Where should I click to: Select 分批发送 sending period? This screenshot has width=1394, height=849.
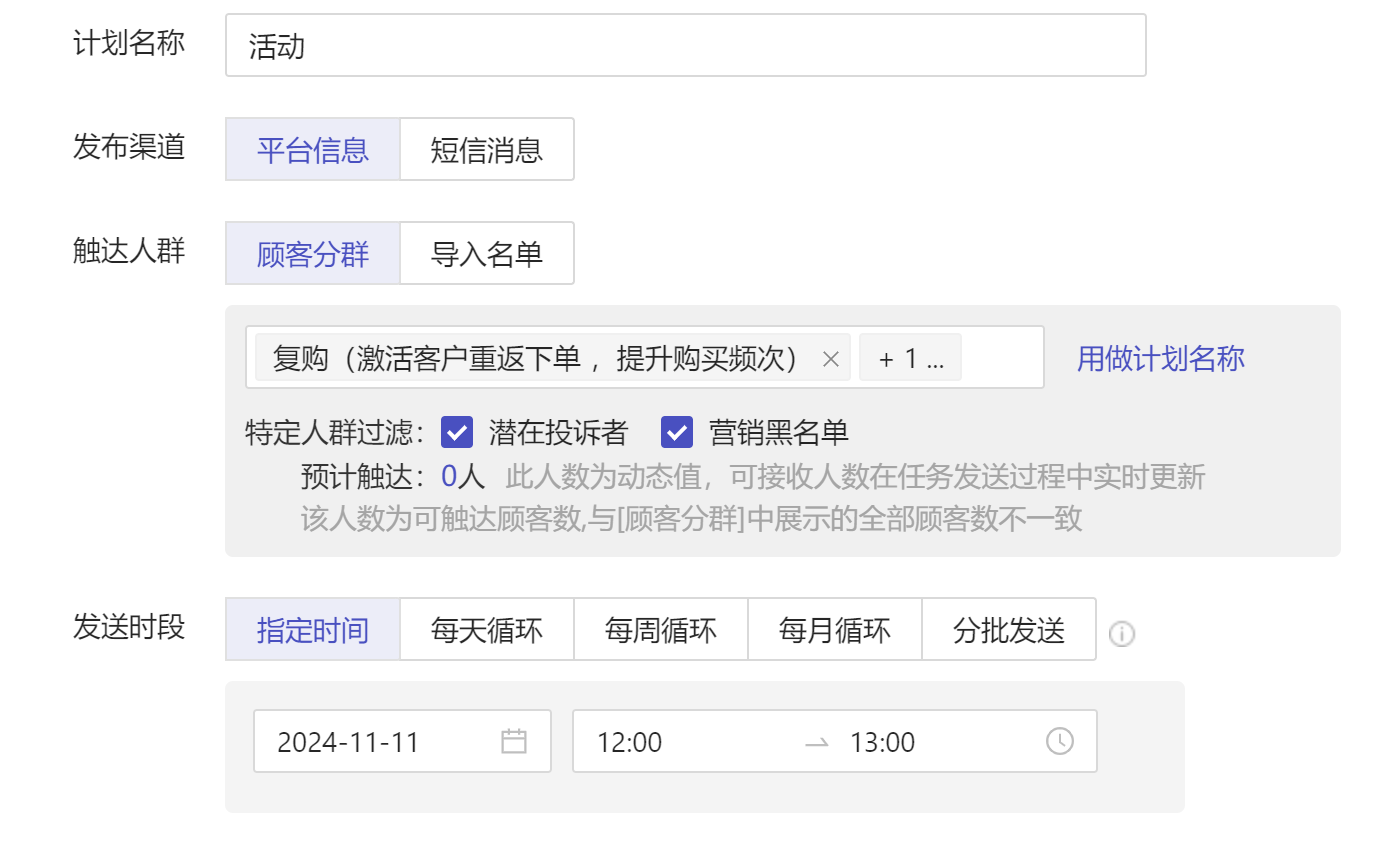1009,630
